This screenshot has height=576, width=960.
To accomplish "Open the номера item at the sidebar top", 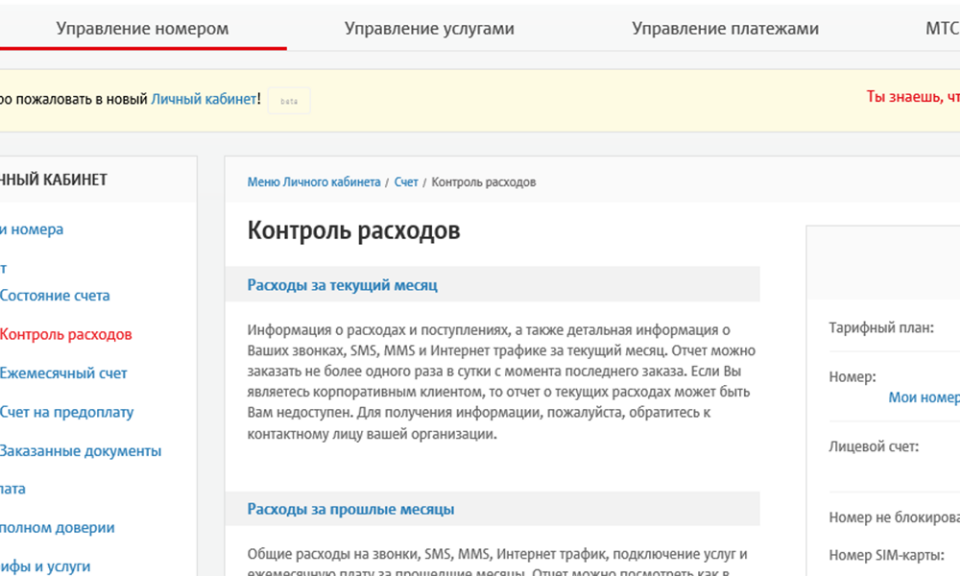I will coord(31,230).
